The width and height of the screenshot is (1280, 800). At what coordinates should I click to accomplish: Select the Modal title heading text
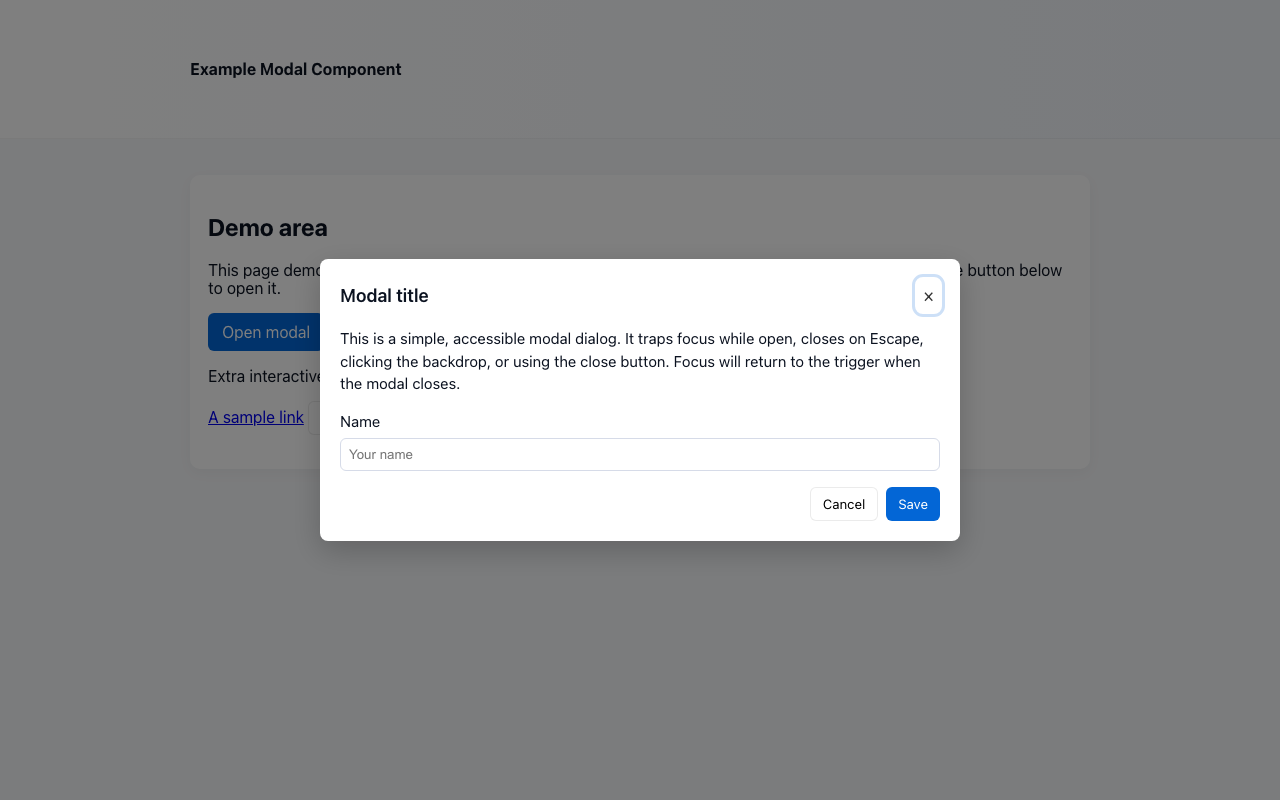coord(384,295)
